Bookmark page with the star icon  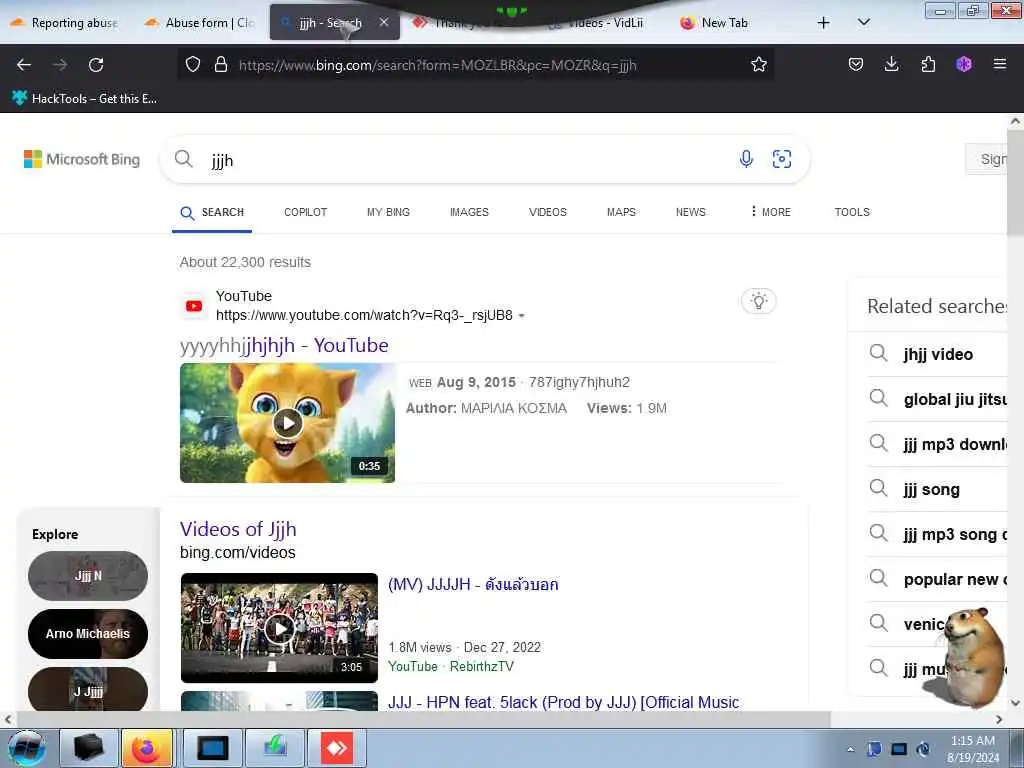pos(758,64)
